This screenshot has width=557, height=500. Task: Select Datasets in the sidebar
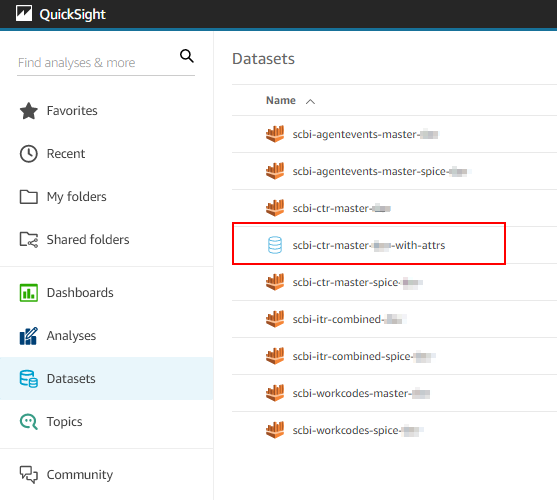click(x=107, y=379)
